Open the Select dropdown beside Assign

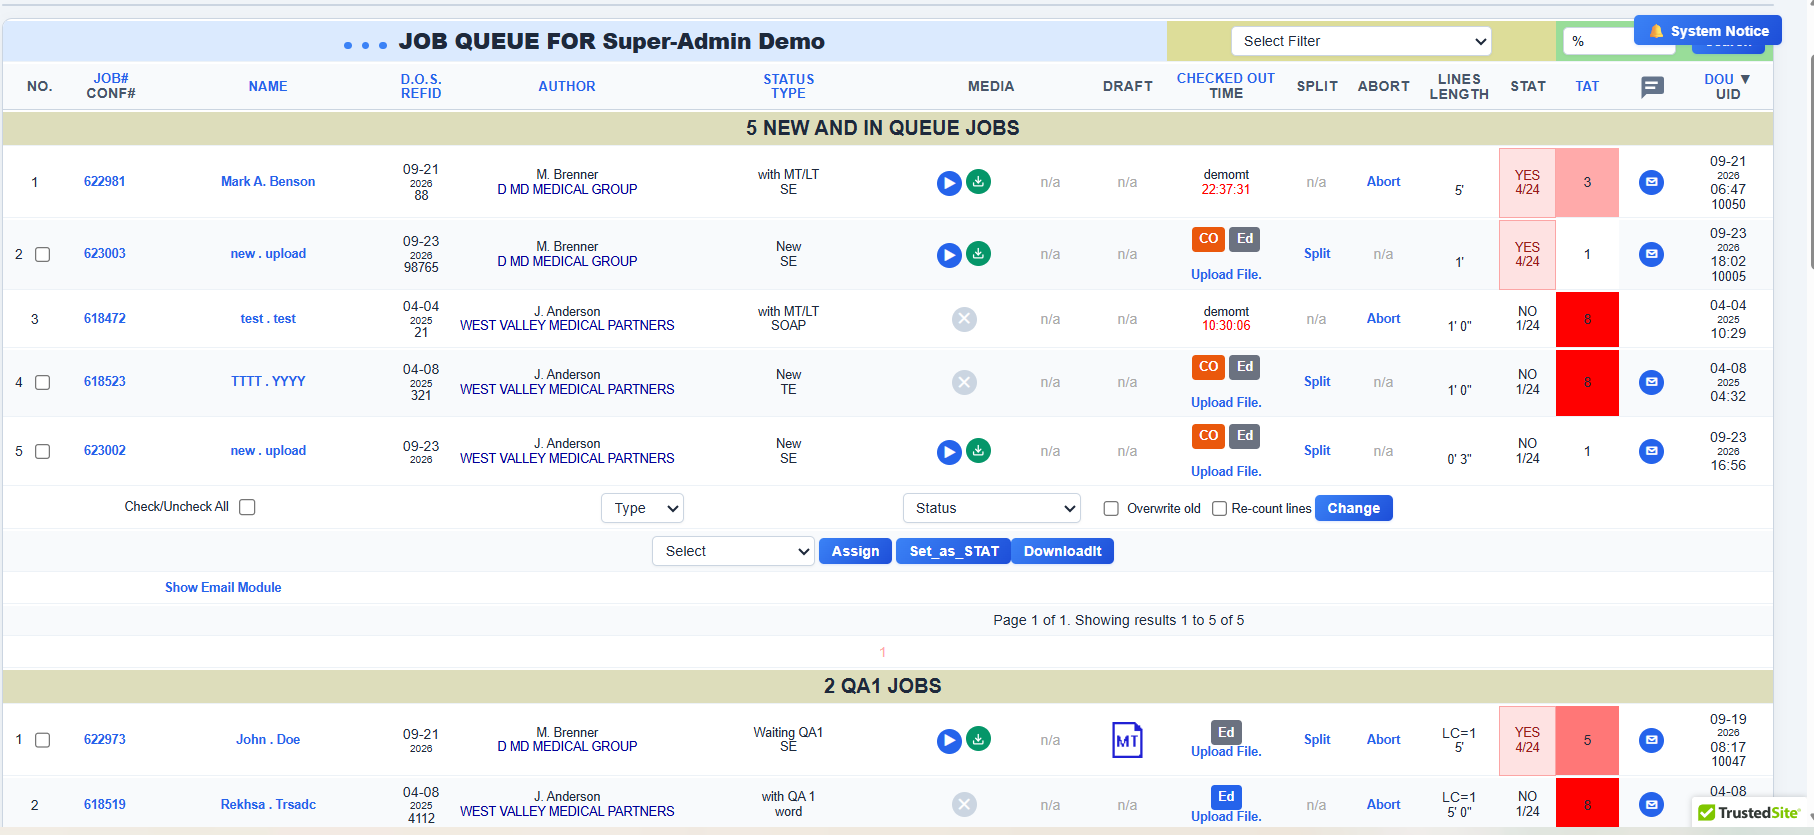(733, 551)
